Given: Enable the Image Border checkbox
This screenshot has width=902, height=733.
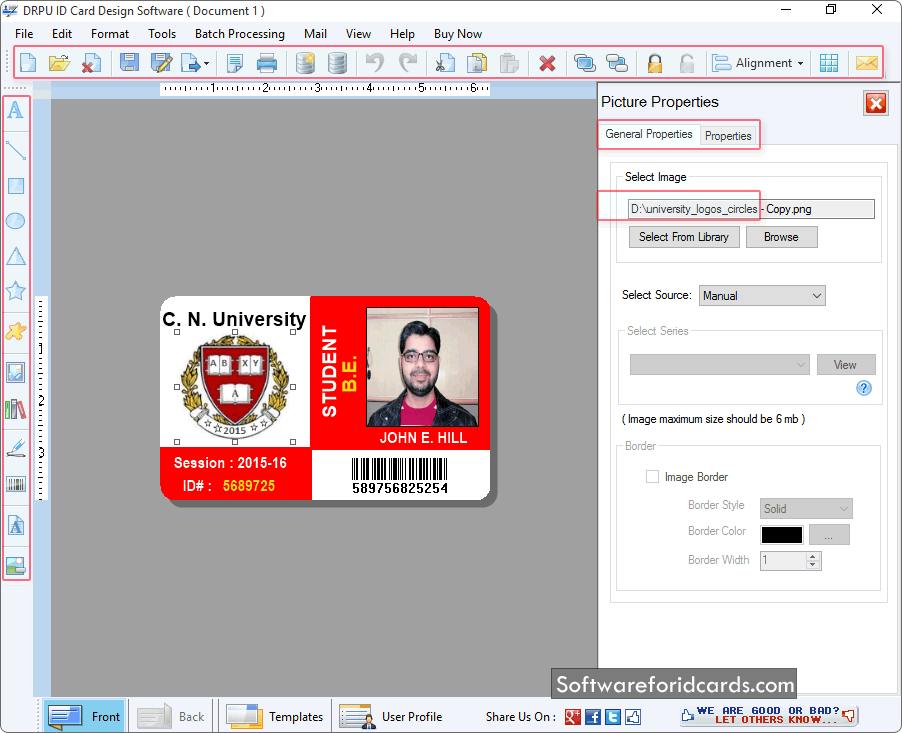Looking at the screenshot, I should click(x=652, y=476).
